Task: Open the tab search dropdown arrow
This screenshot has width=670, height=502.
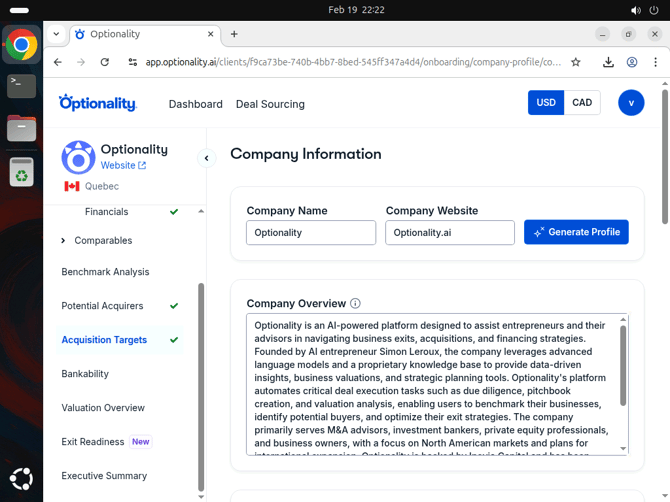Action: [56, 34]
